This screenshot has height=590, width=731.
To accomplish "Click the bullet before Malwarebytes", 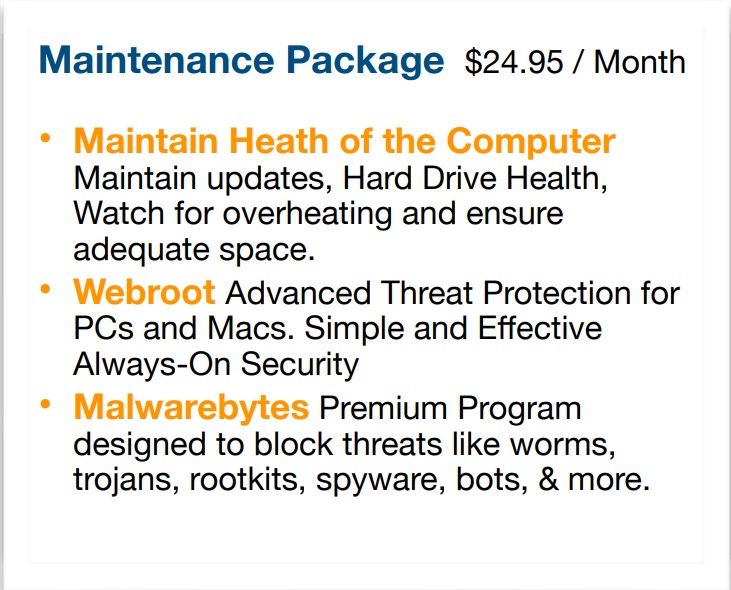I will tap(45, 404).
